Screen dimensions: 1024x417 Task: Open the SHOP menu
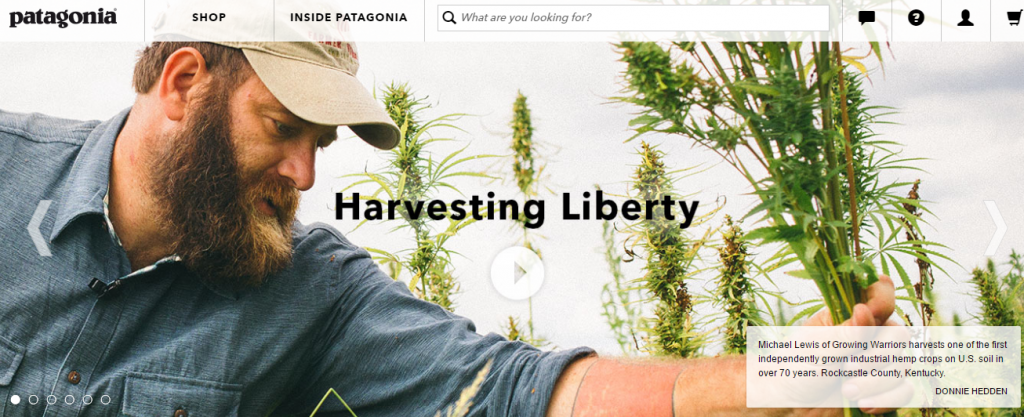click(209, 18)
